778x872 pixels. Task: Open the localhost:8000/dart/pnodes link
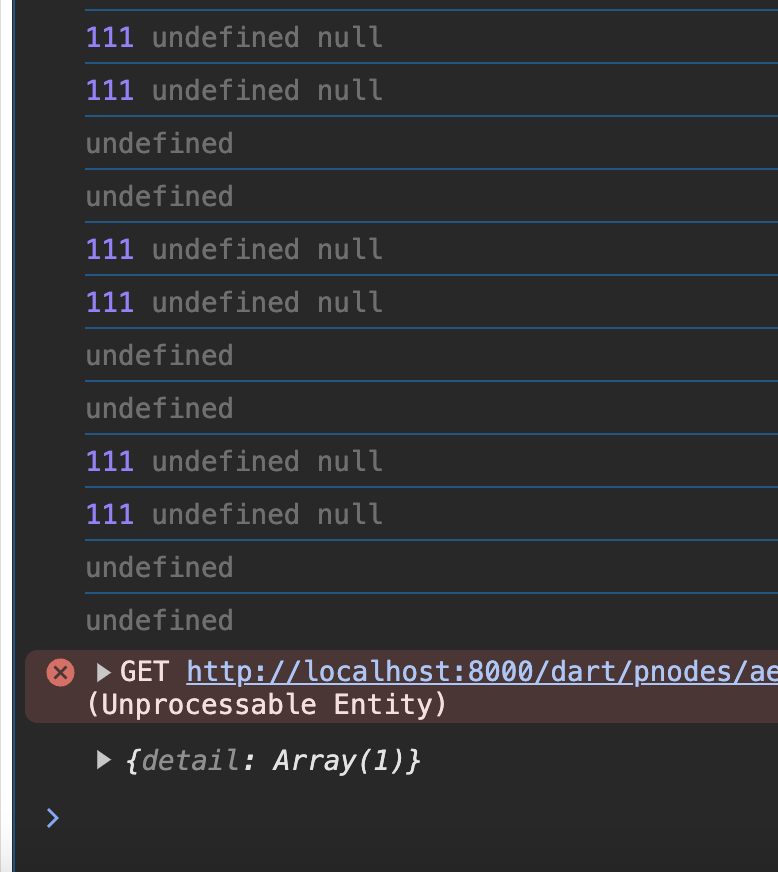pos(482,672)
